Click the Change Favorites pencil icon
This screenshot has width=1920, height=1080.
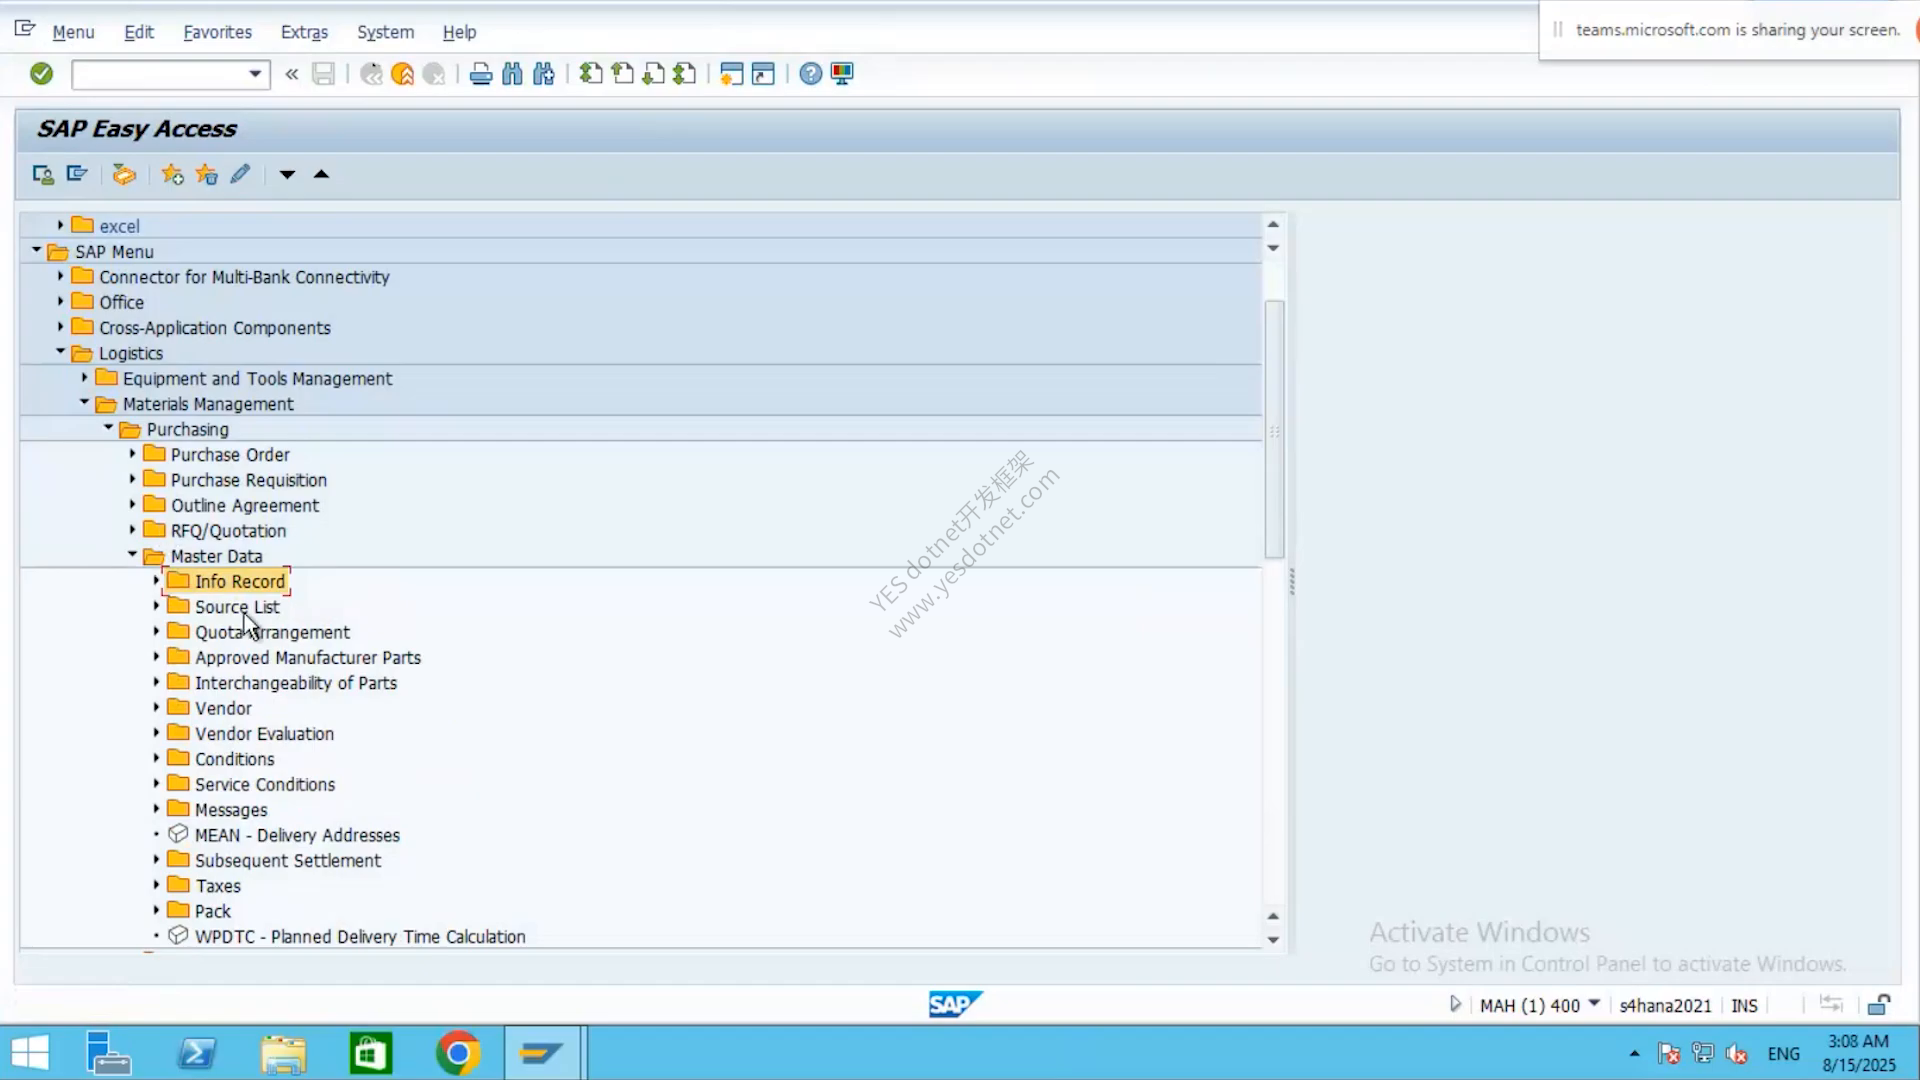click(240, 175)
